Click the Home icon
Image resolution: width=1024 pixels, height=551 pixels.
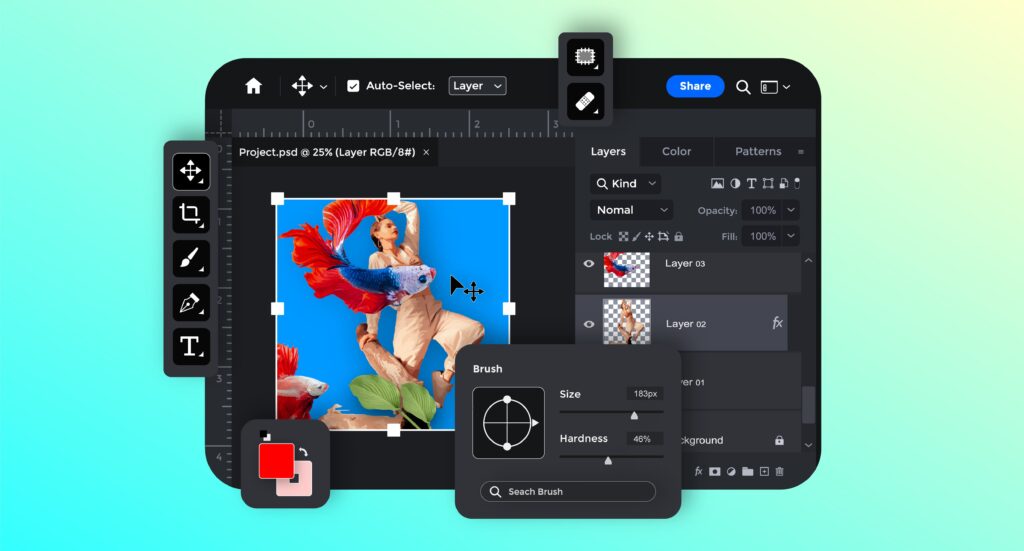pyautogui.click(x=253, y=86)
